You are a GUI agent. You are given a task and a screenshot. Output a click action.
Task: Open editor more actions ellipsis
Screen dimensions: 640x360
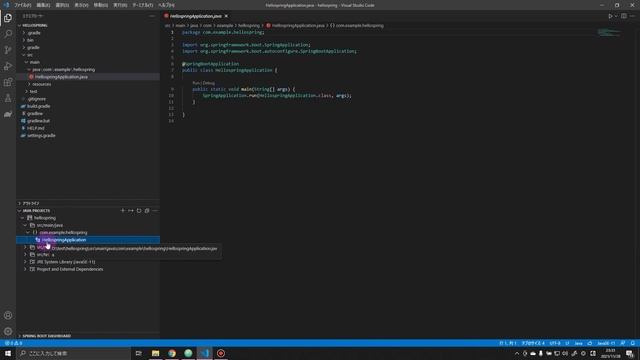pos(632,16)
